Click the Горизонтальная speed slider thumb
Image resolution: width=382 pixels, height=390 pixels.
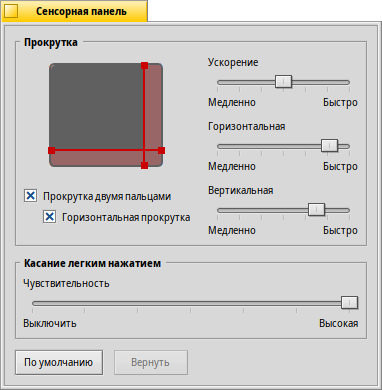pos(329,145)
